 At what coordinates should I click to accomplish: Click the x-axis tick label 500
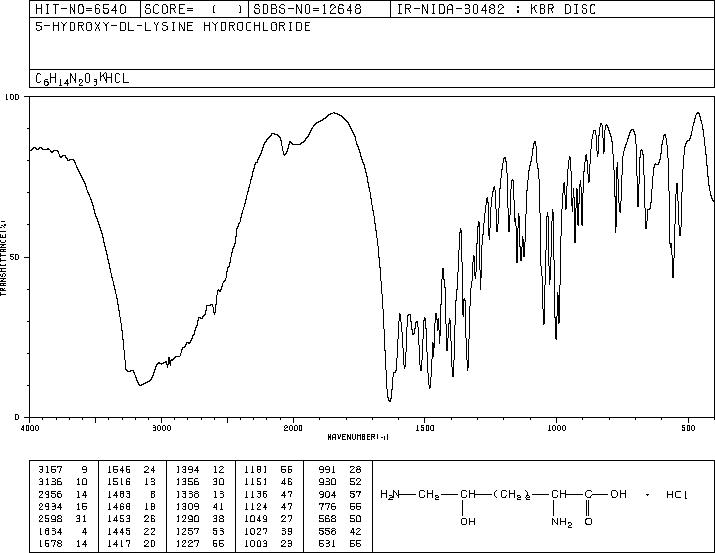pyautogui.click(x=689, y=428)
